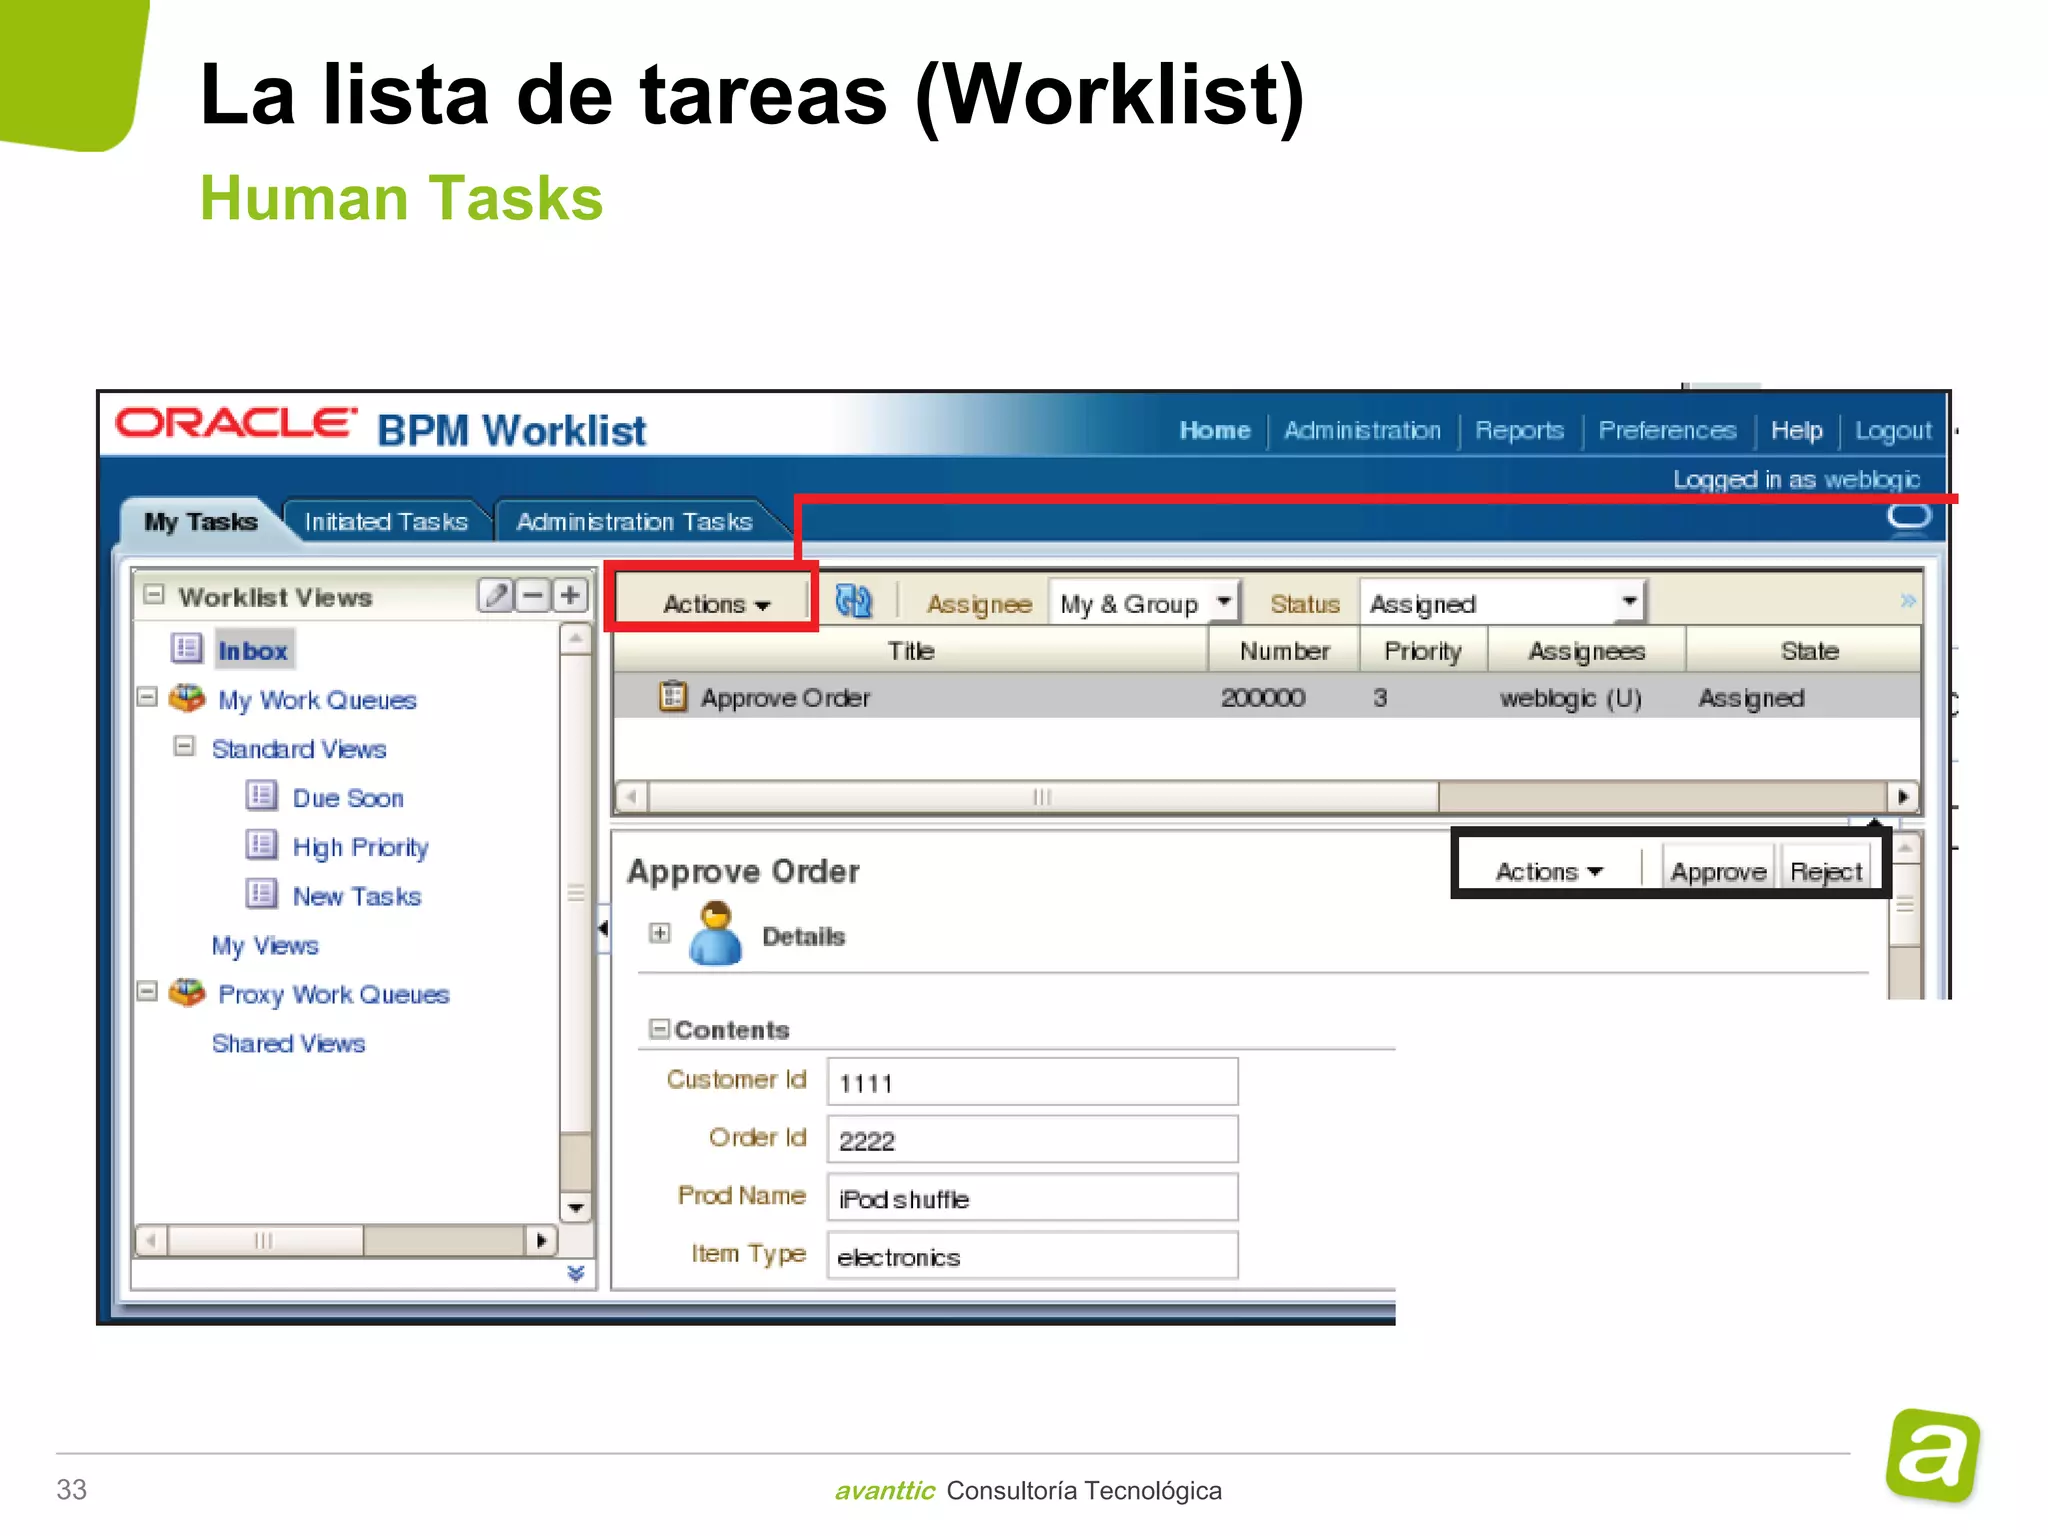Sort by the Assignees column header

pyautogui.click(x=1587, y=650)
